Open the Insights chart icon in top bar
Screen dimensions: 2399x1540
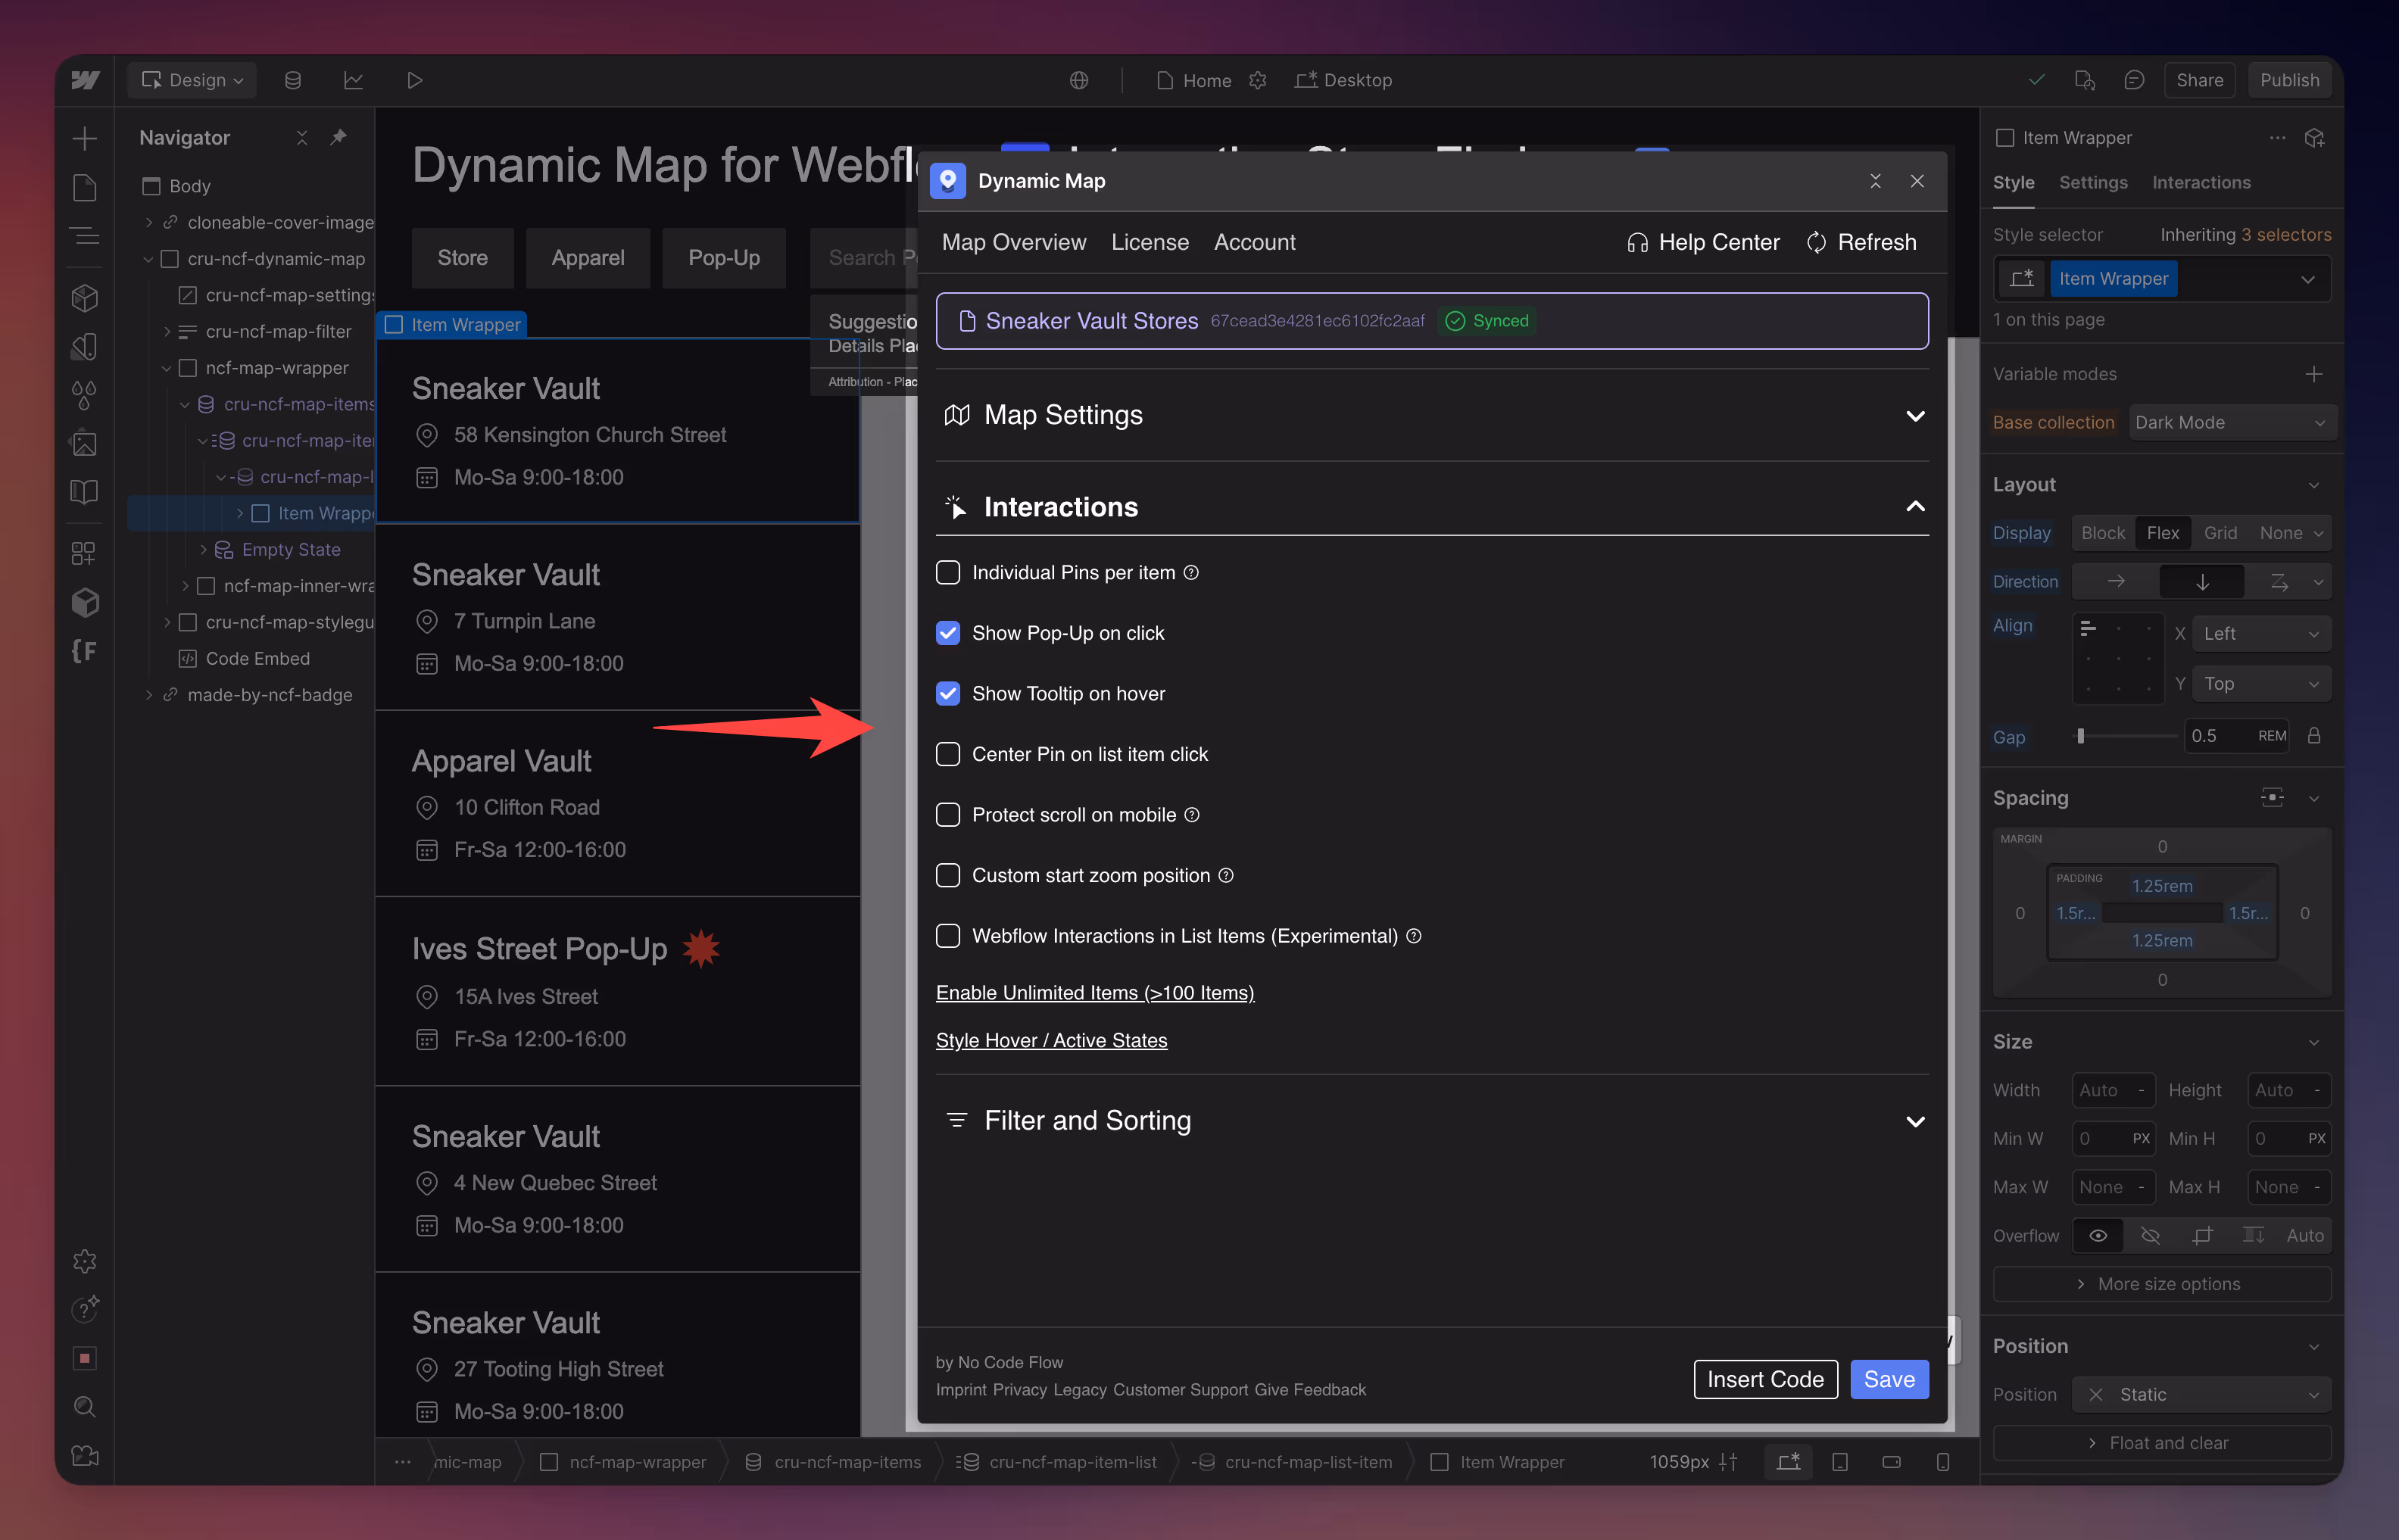353,80
